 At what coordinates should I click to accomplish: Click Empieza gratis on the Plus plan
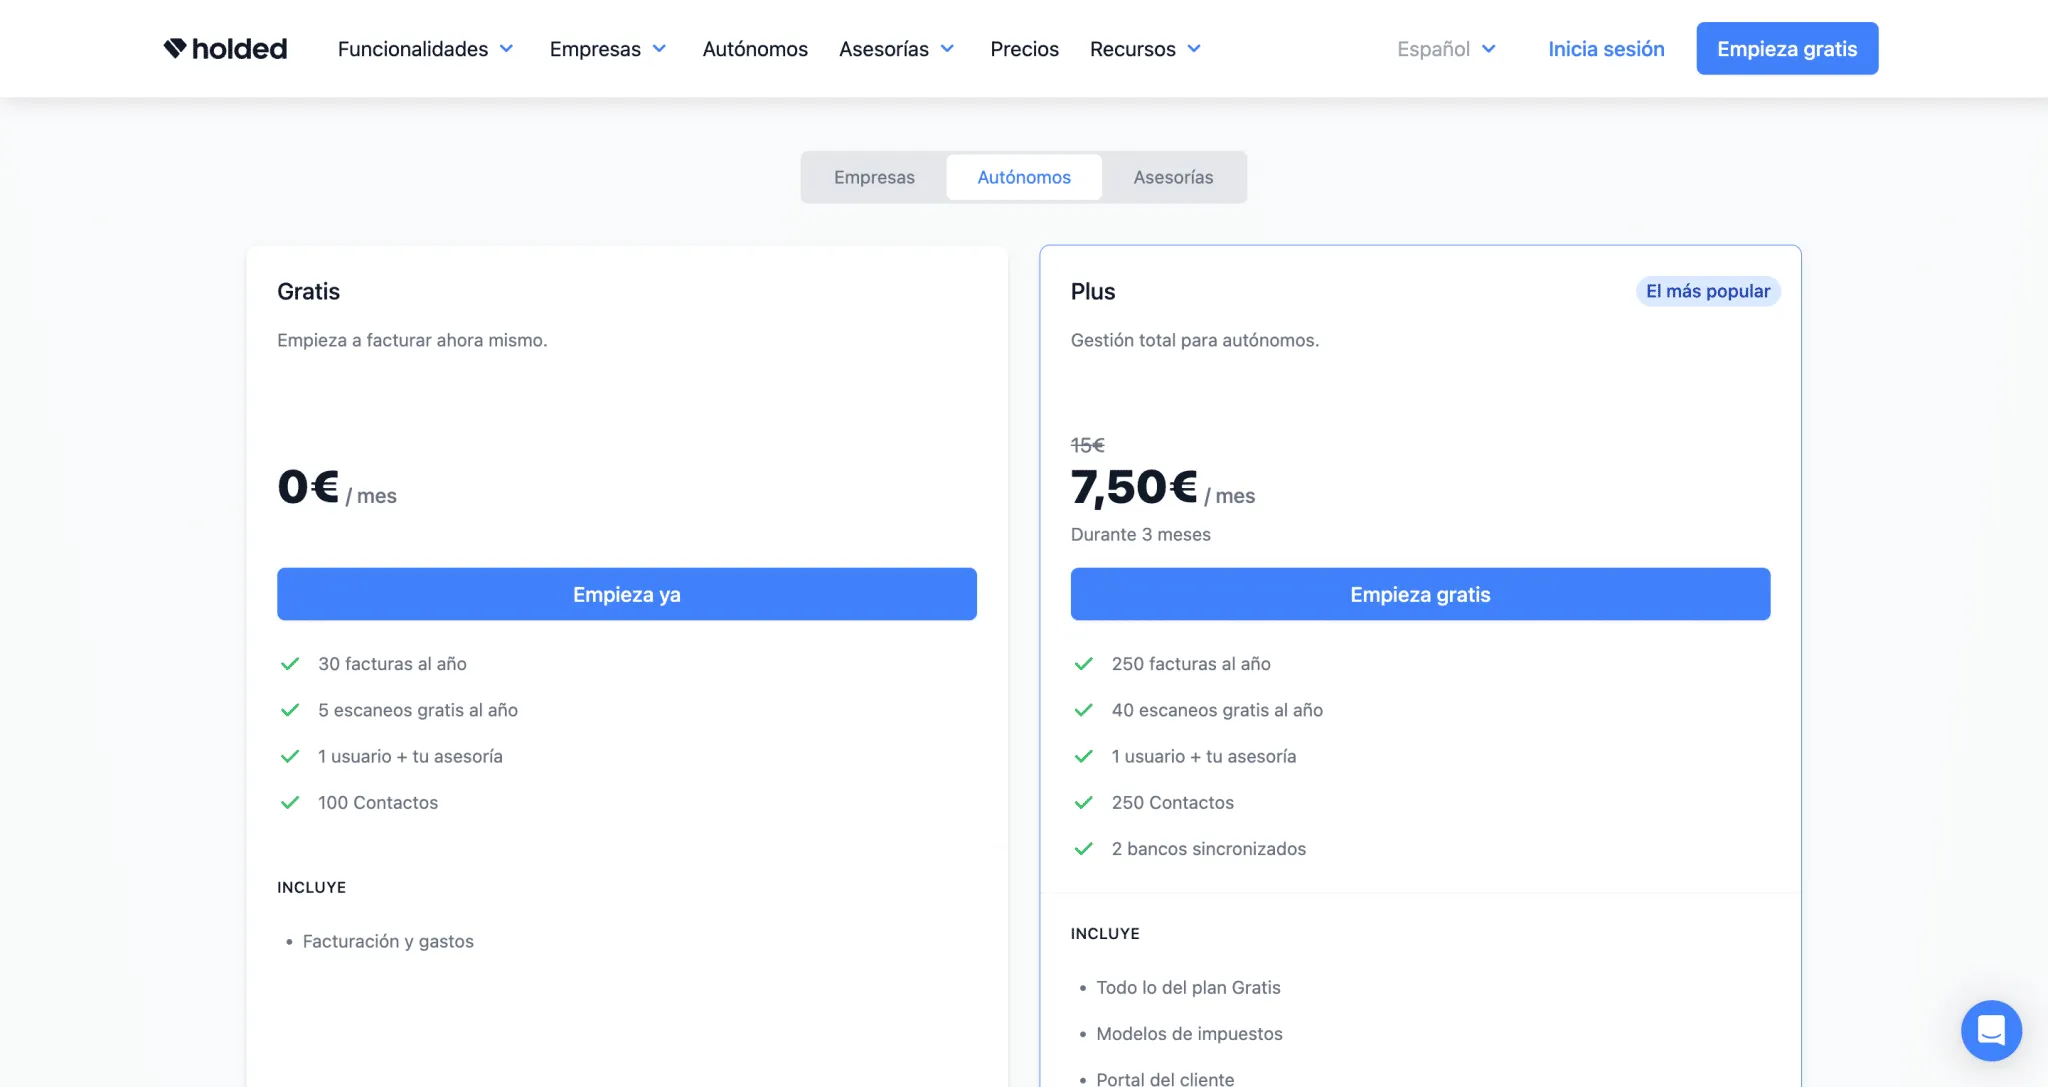1420,594
